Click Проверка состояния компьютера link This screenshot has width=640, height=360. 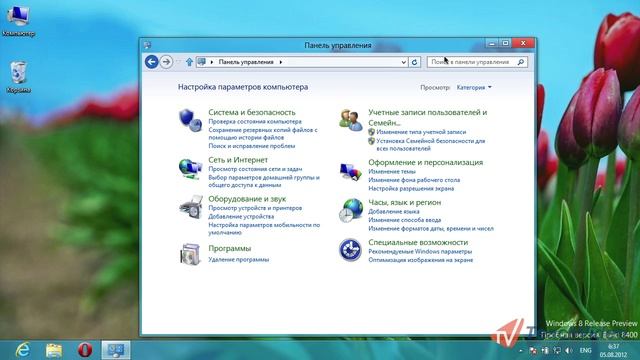[255, 122]
